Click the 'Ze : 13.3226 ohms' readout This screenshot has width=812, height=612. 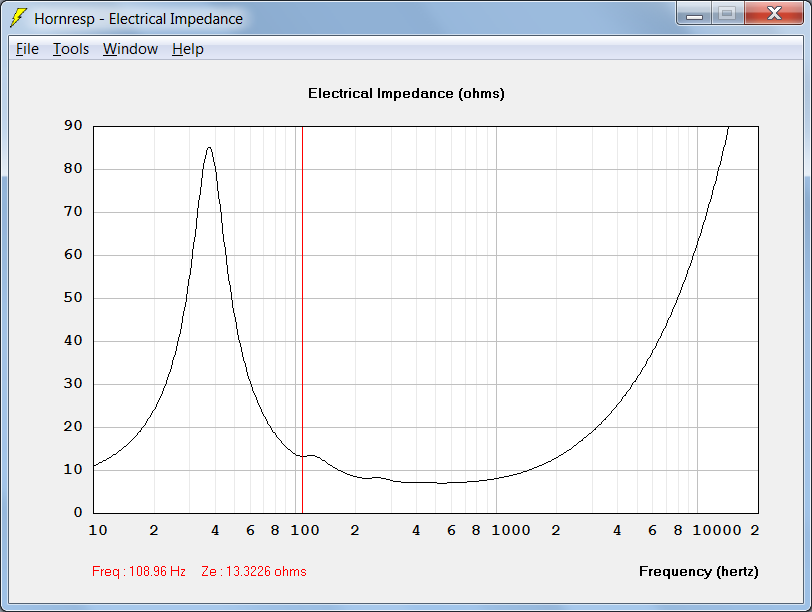tap(254, 571)
